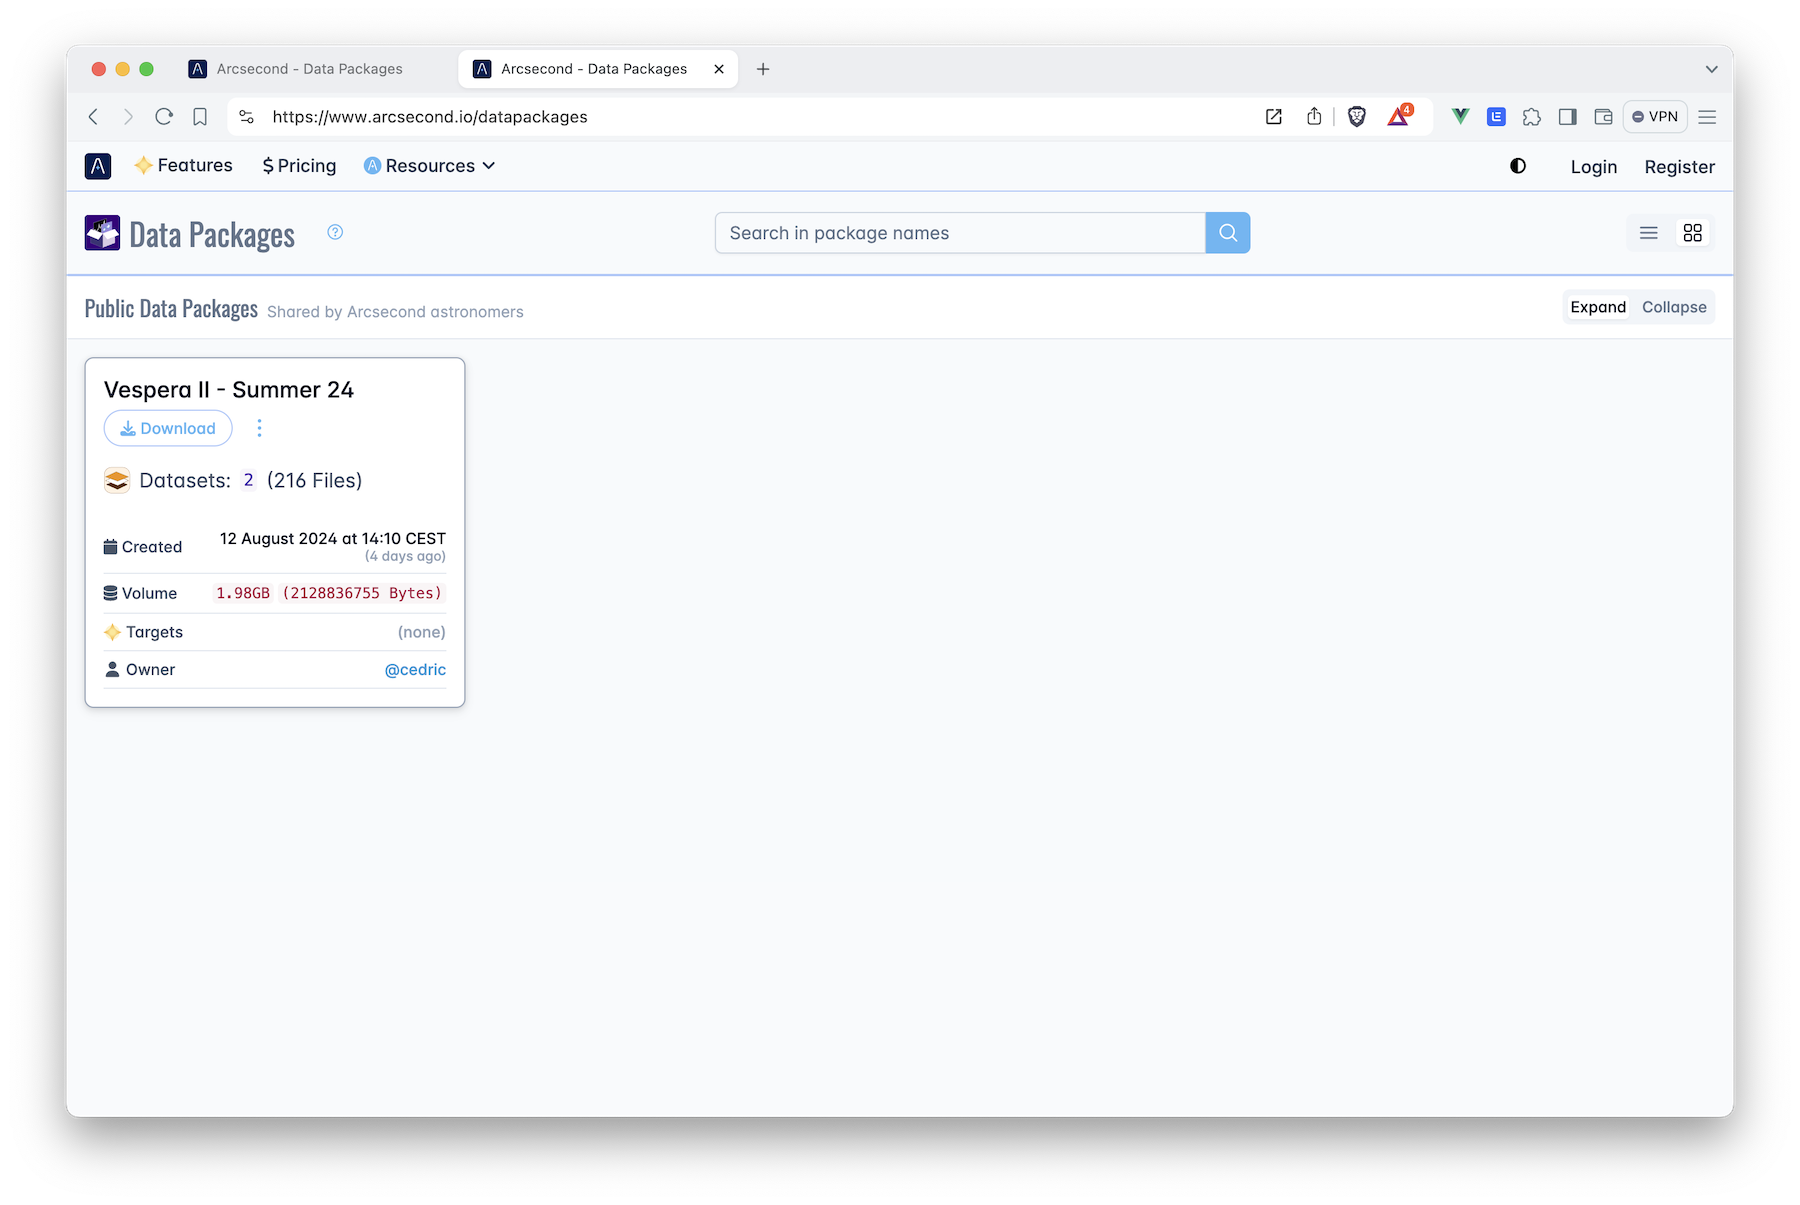Collapse all public data packages
This screenshot has height=1205, width=1800.
[1673, 307]
